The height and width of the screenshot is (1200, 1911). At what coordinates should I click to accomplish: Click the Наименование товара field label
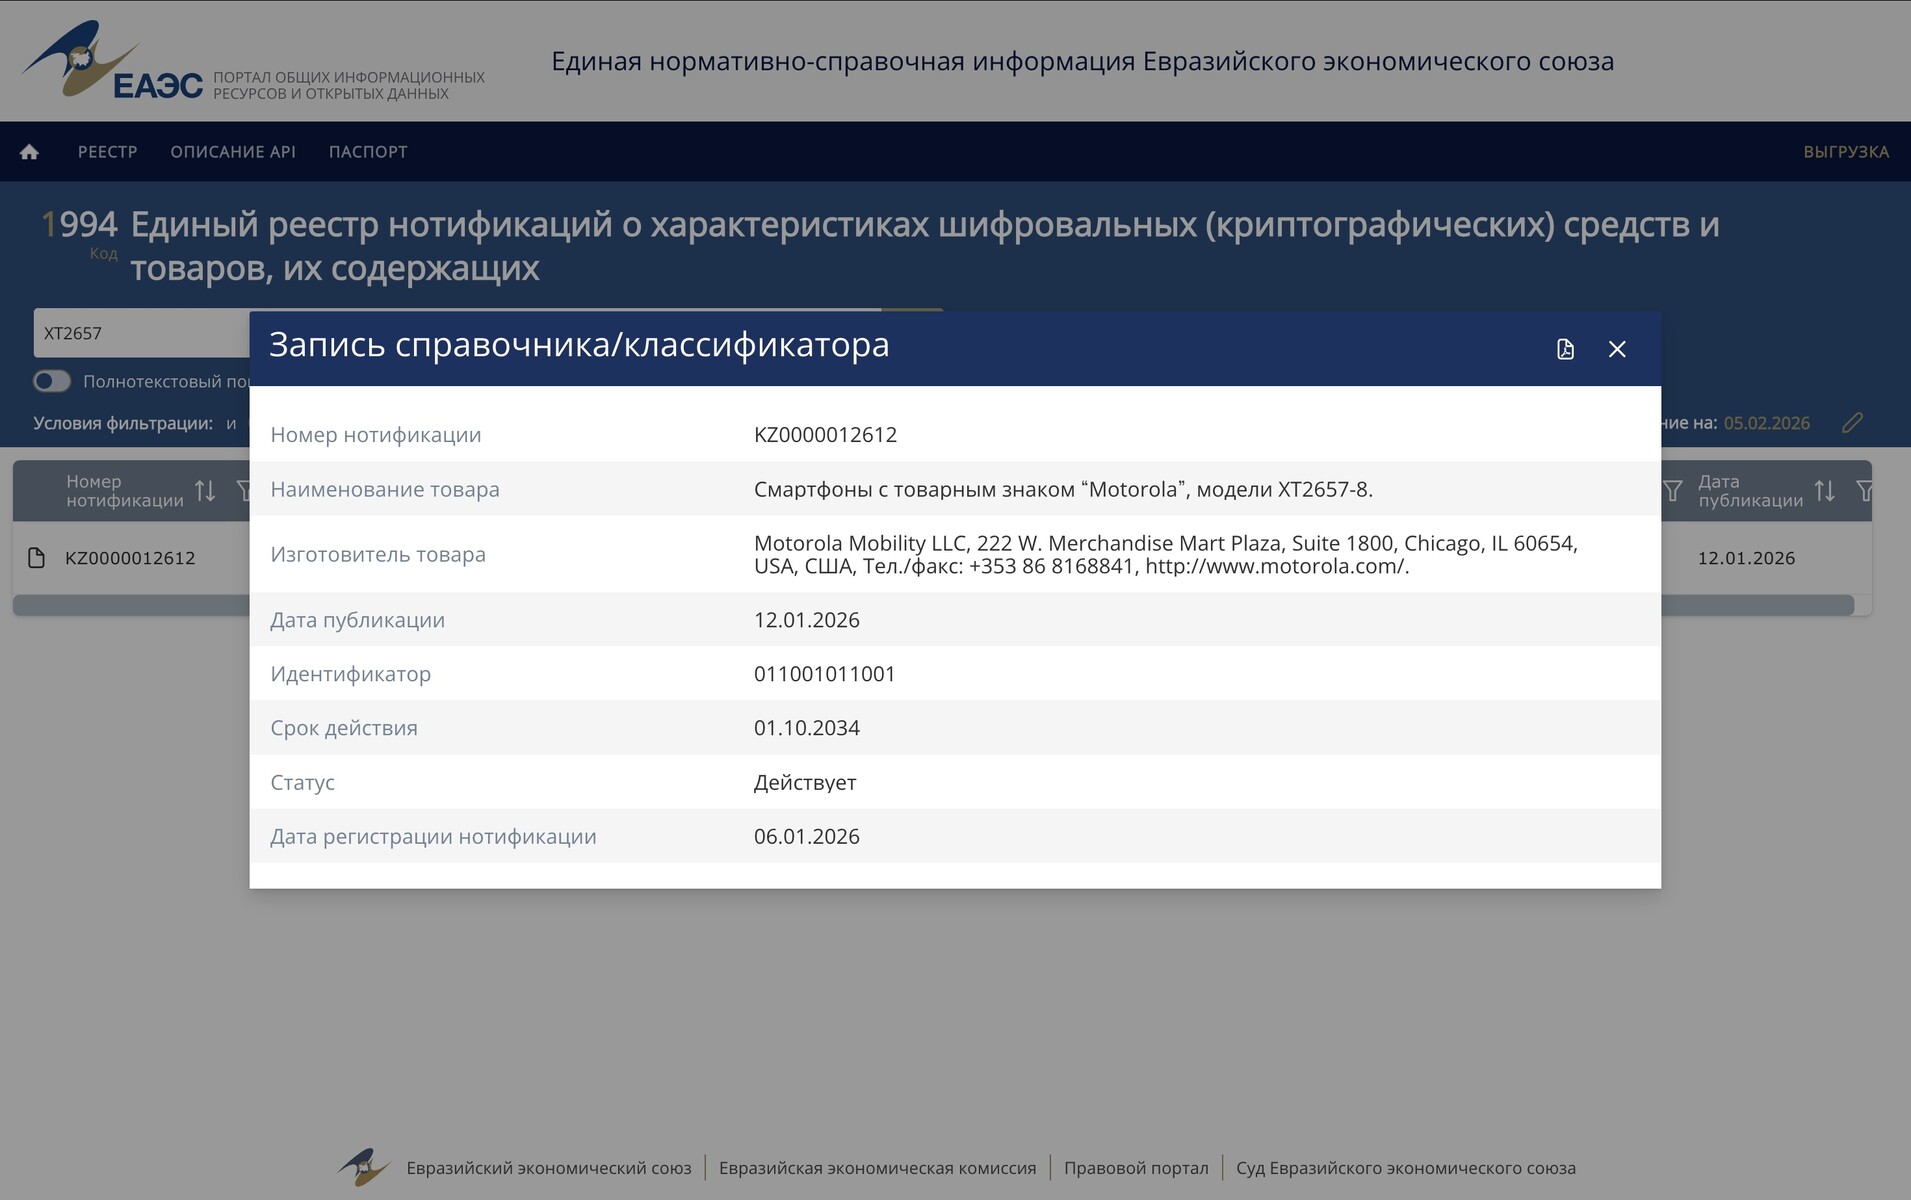385,489
